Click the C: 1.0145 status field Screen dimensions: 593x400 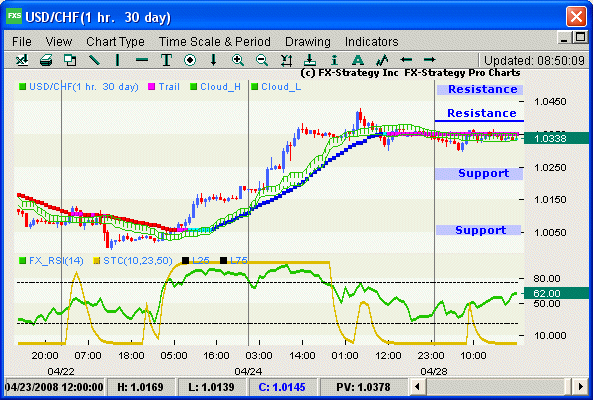pyautogui.click(x=282, y=387)
